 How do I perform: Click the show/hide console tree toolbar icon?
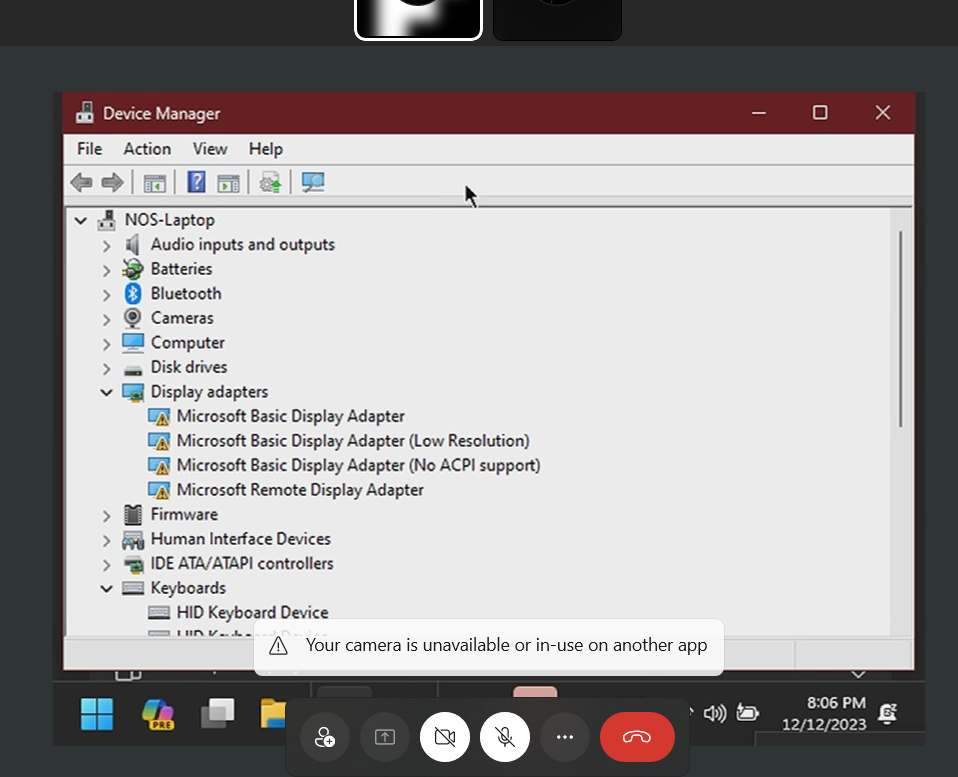pyautogui.click(x=155, y=183)
